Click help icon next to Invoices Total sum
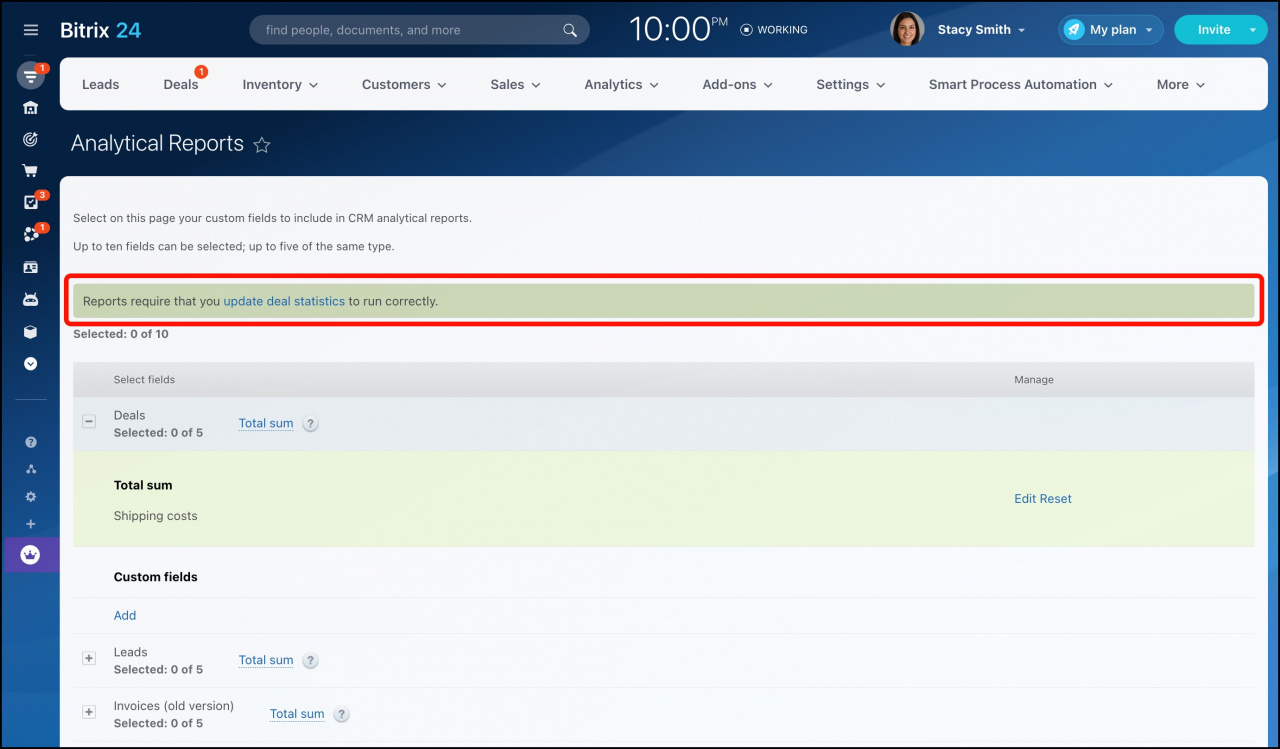The height and width of the screenshot is (749, 1280). pos(342,714)
